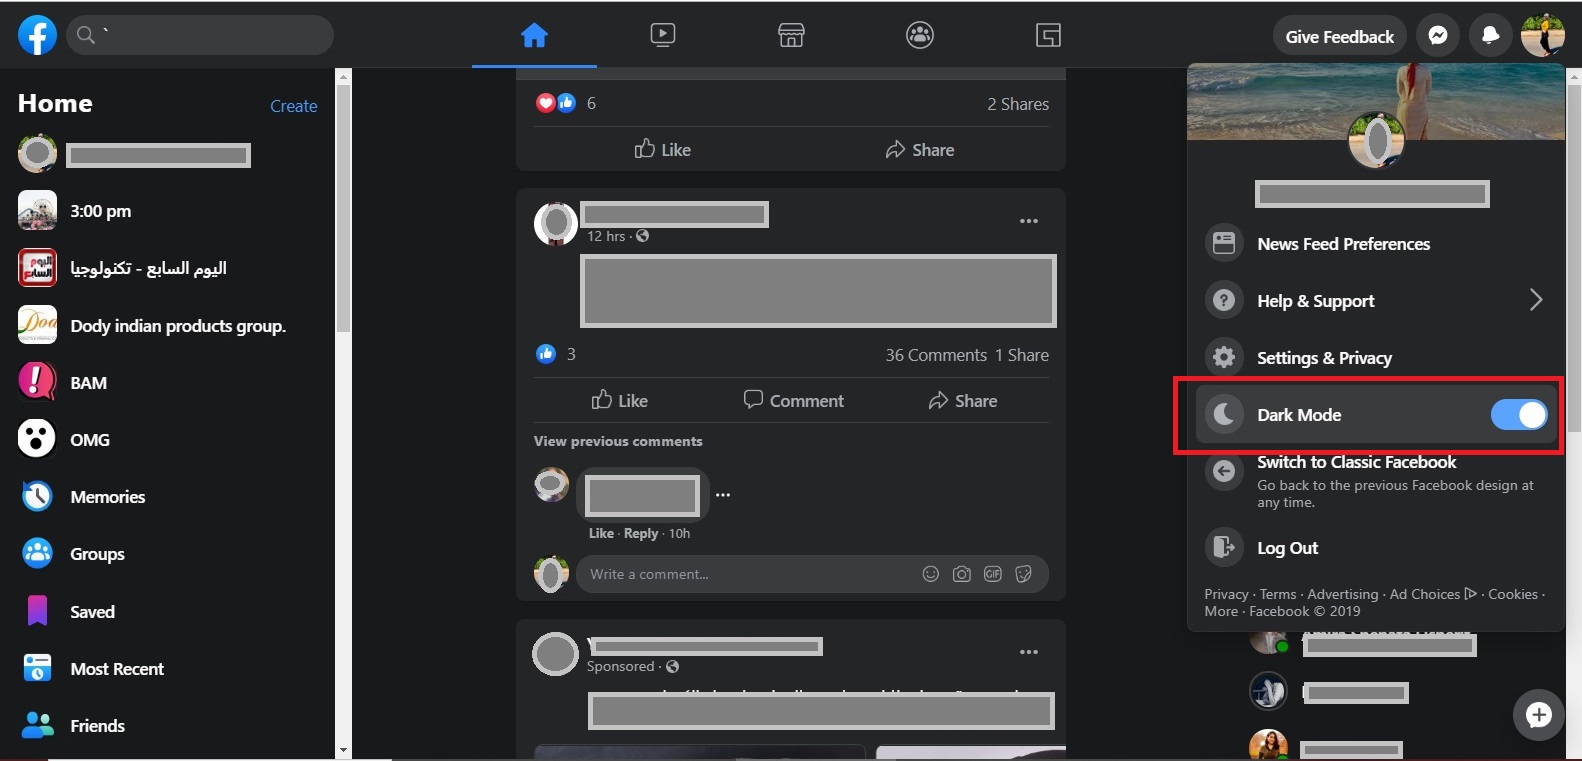The width and height of the screenshot is (1582, 761).
Task: Open the Ad Choices footer link
Action: 1433,594
